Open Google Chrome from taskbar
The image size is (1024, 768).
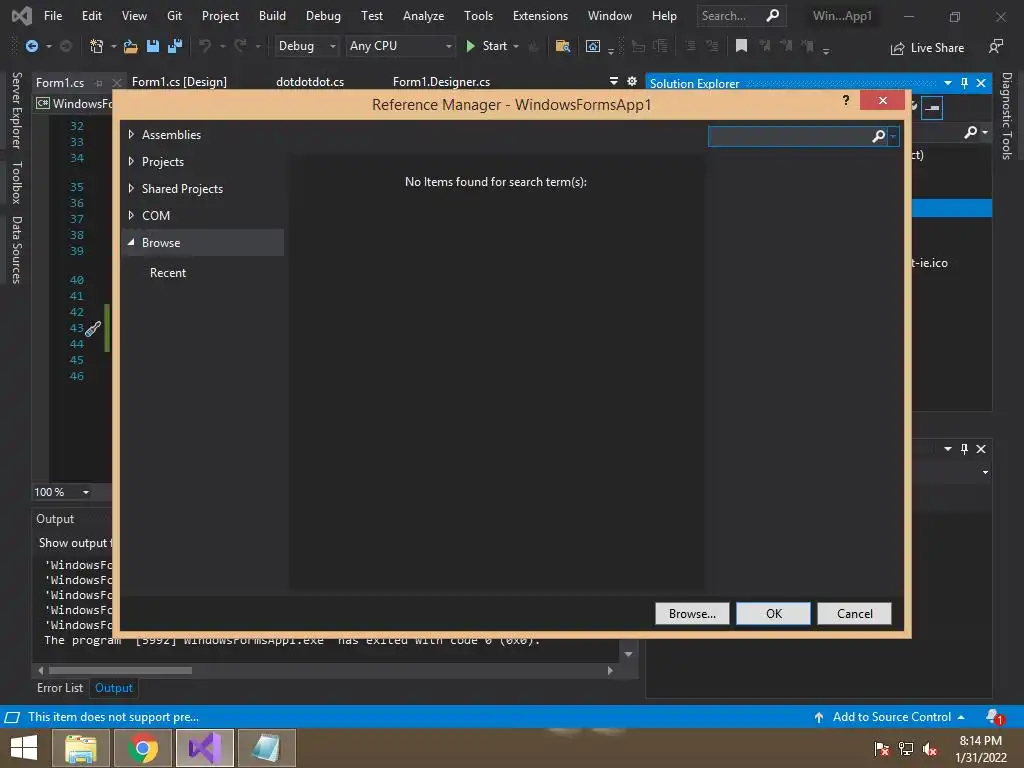pos(143,748)
